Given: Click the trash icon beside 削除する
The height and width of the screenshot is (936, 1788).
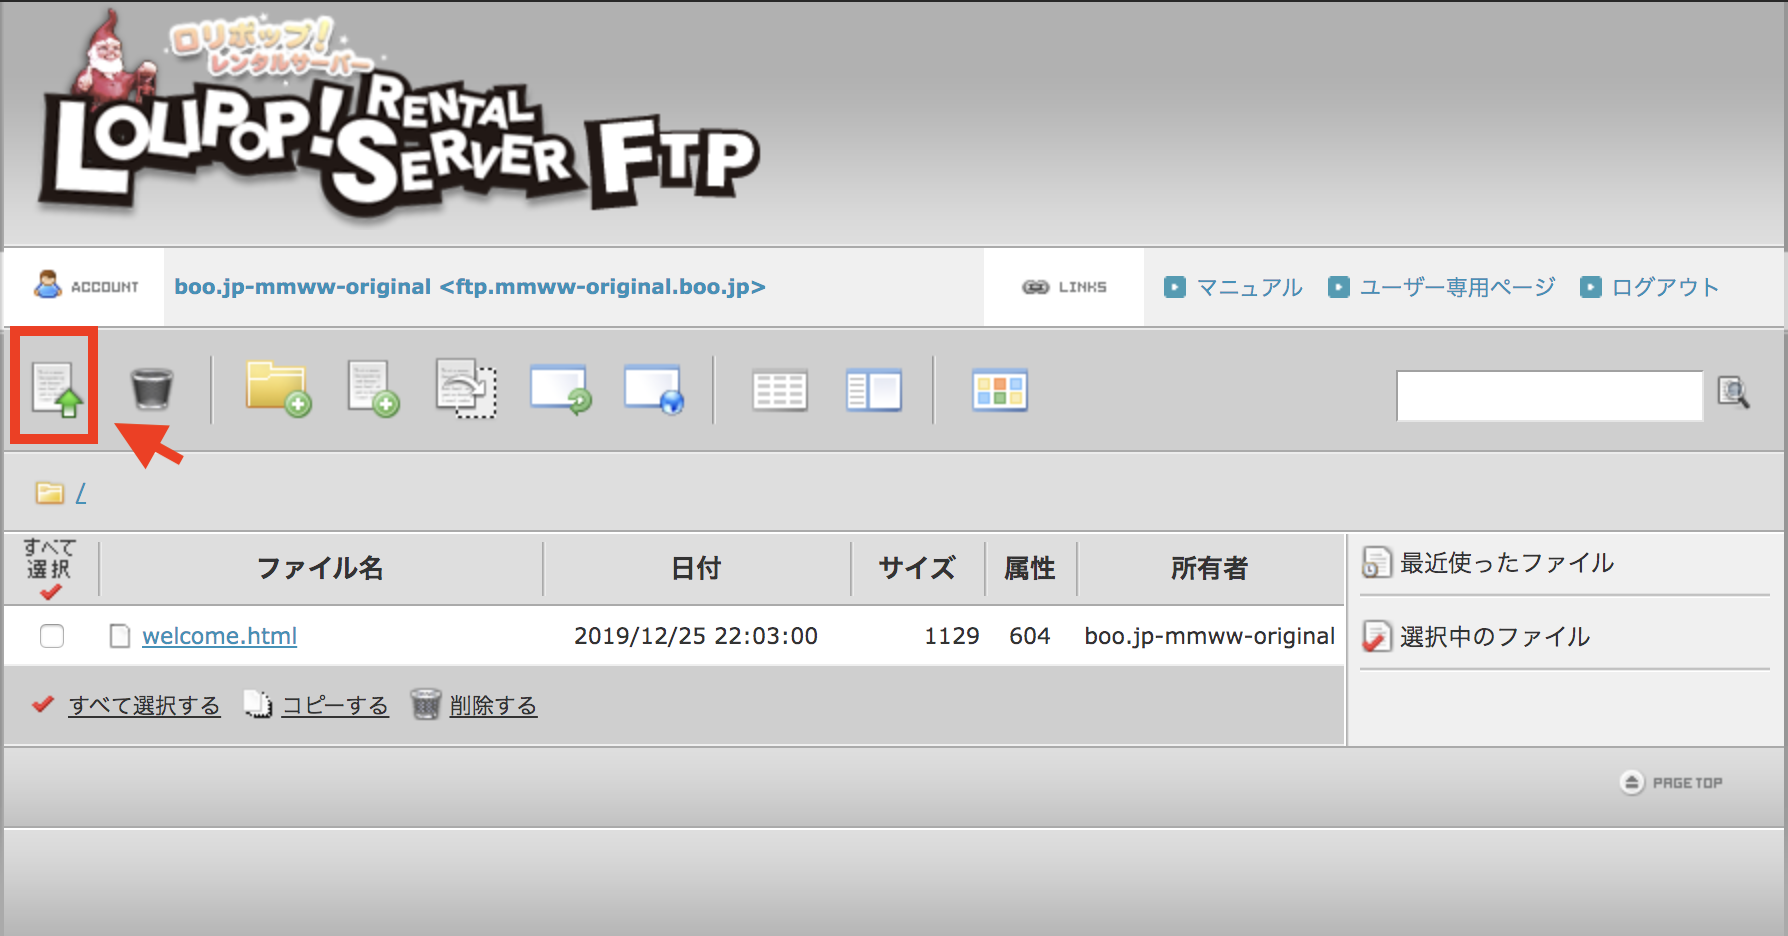Looking at the screenshot, I should pos(426,704).
